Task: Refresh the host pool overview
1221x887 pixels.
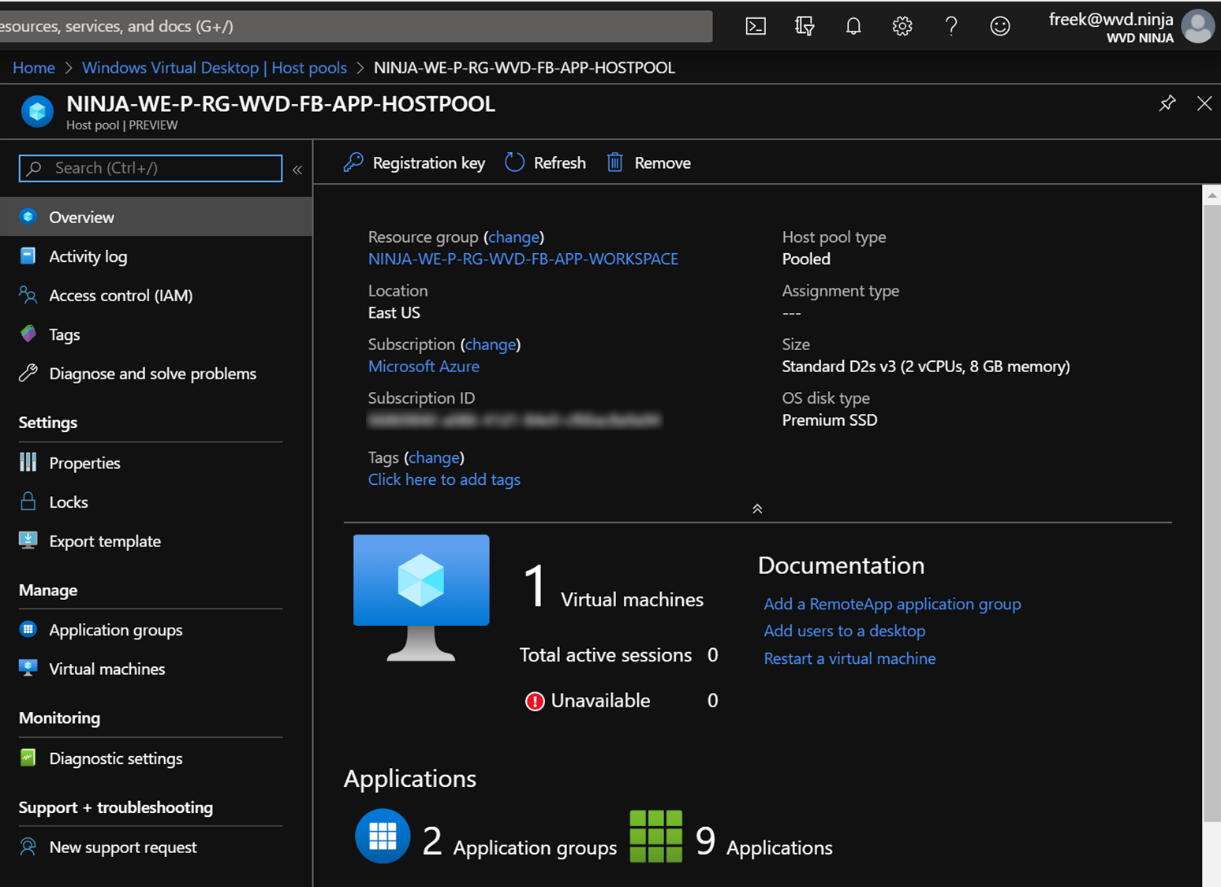Action: click(545, 163)
